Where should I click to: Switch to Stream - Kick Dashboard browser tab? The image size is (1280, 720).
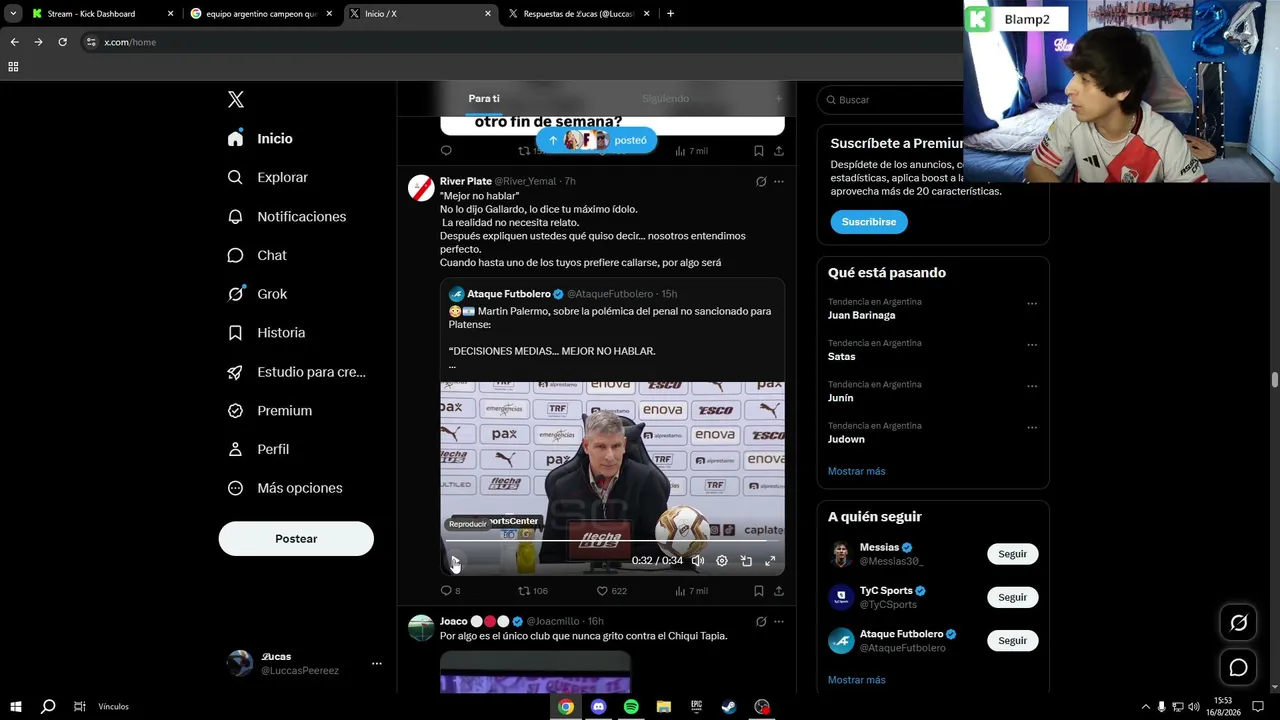click(100, 14)
